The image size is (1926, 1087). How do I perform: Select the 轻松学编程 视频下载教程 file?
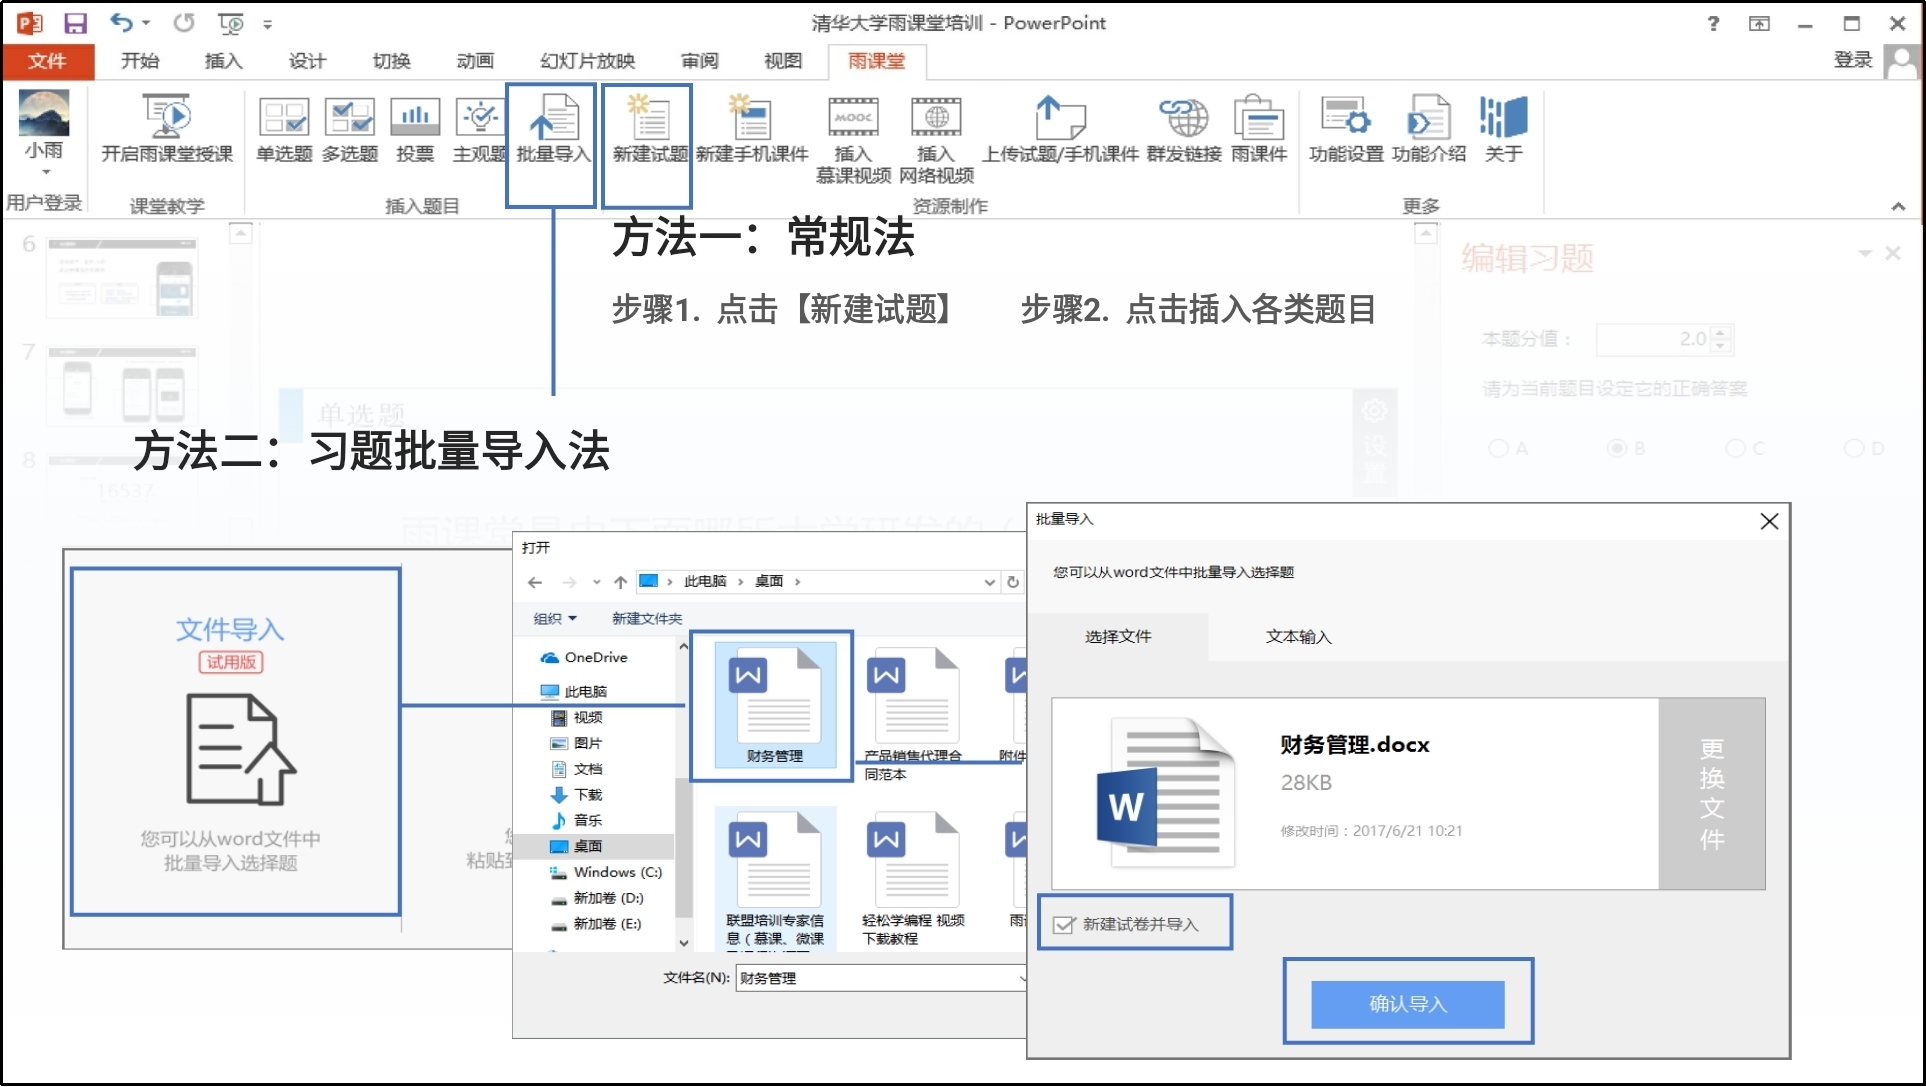[x=913, y=878]
